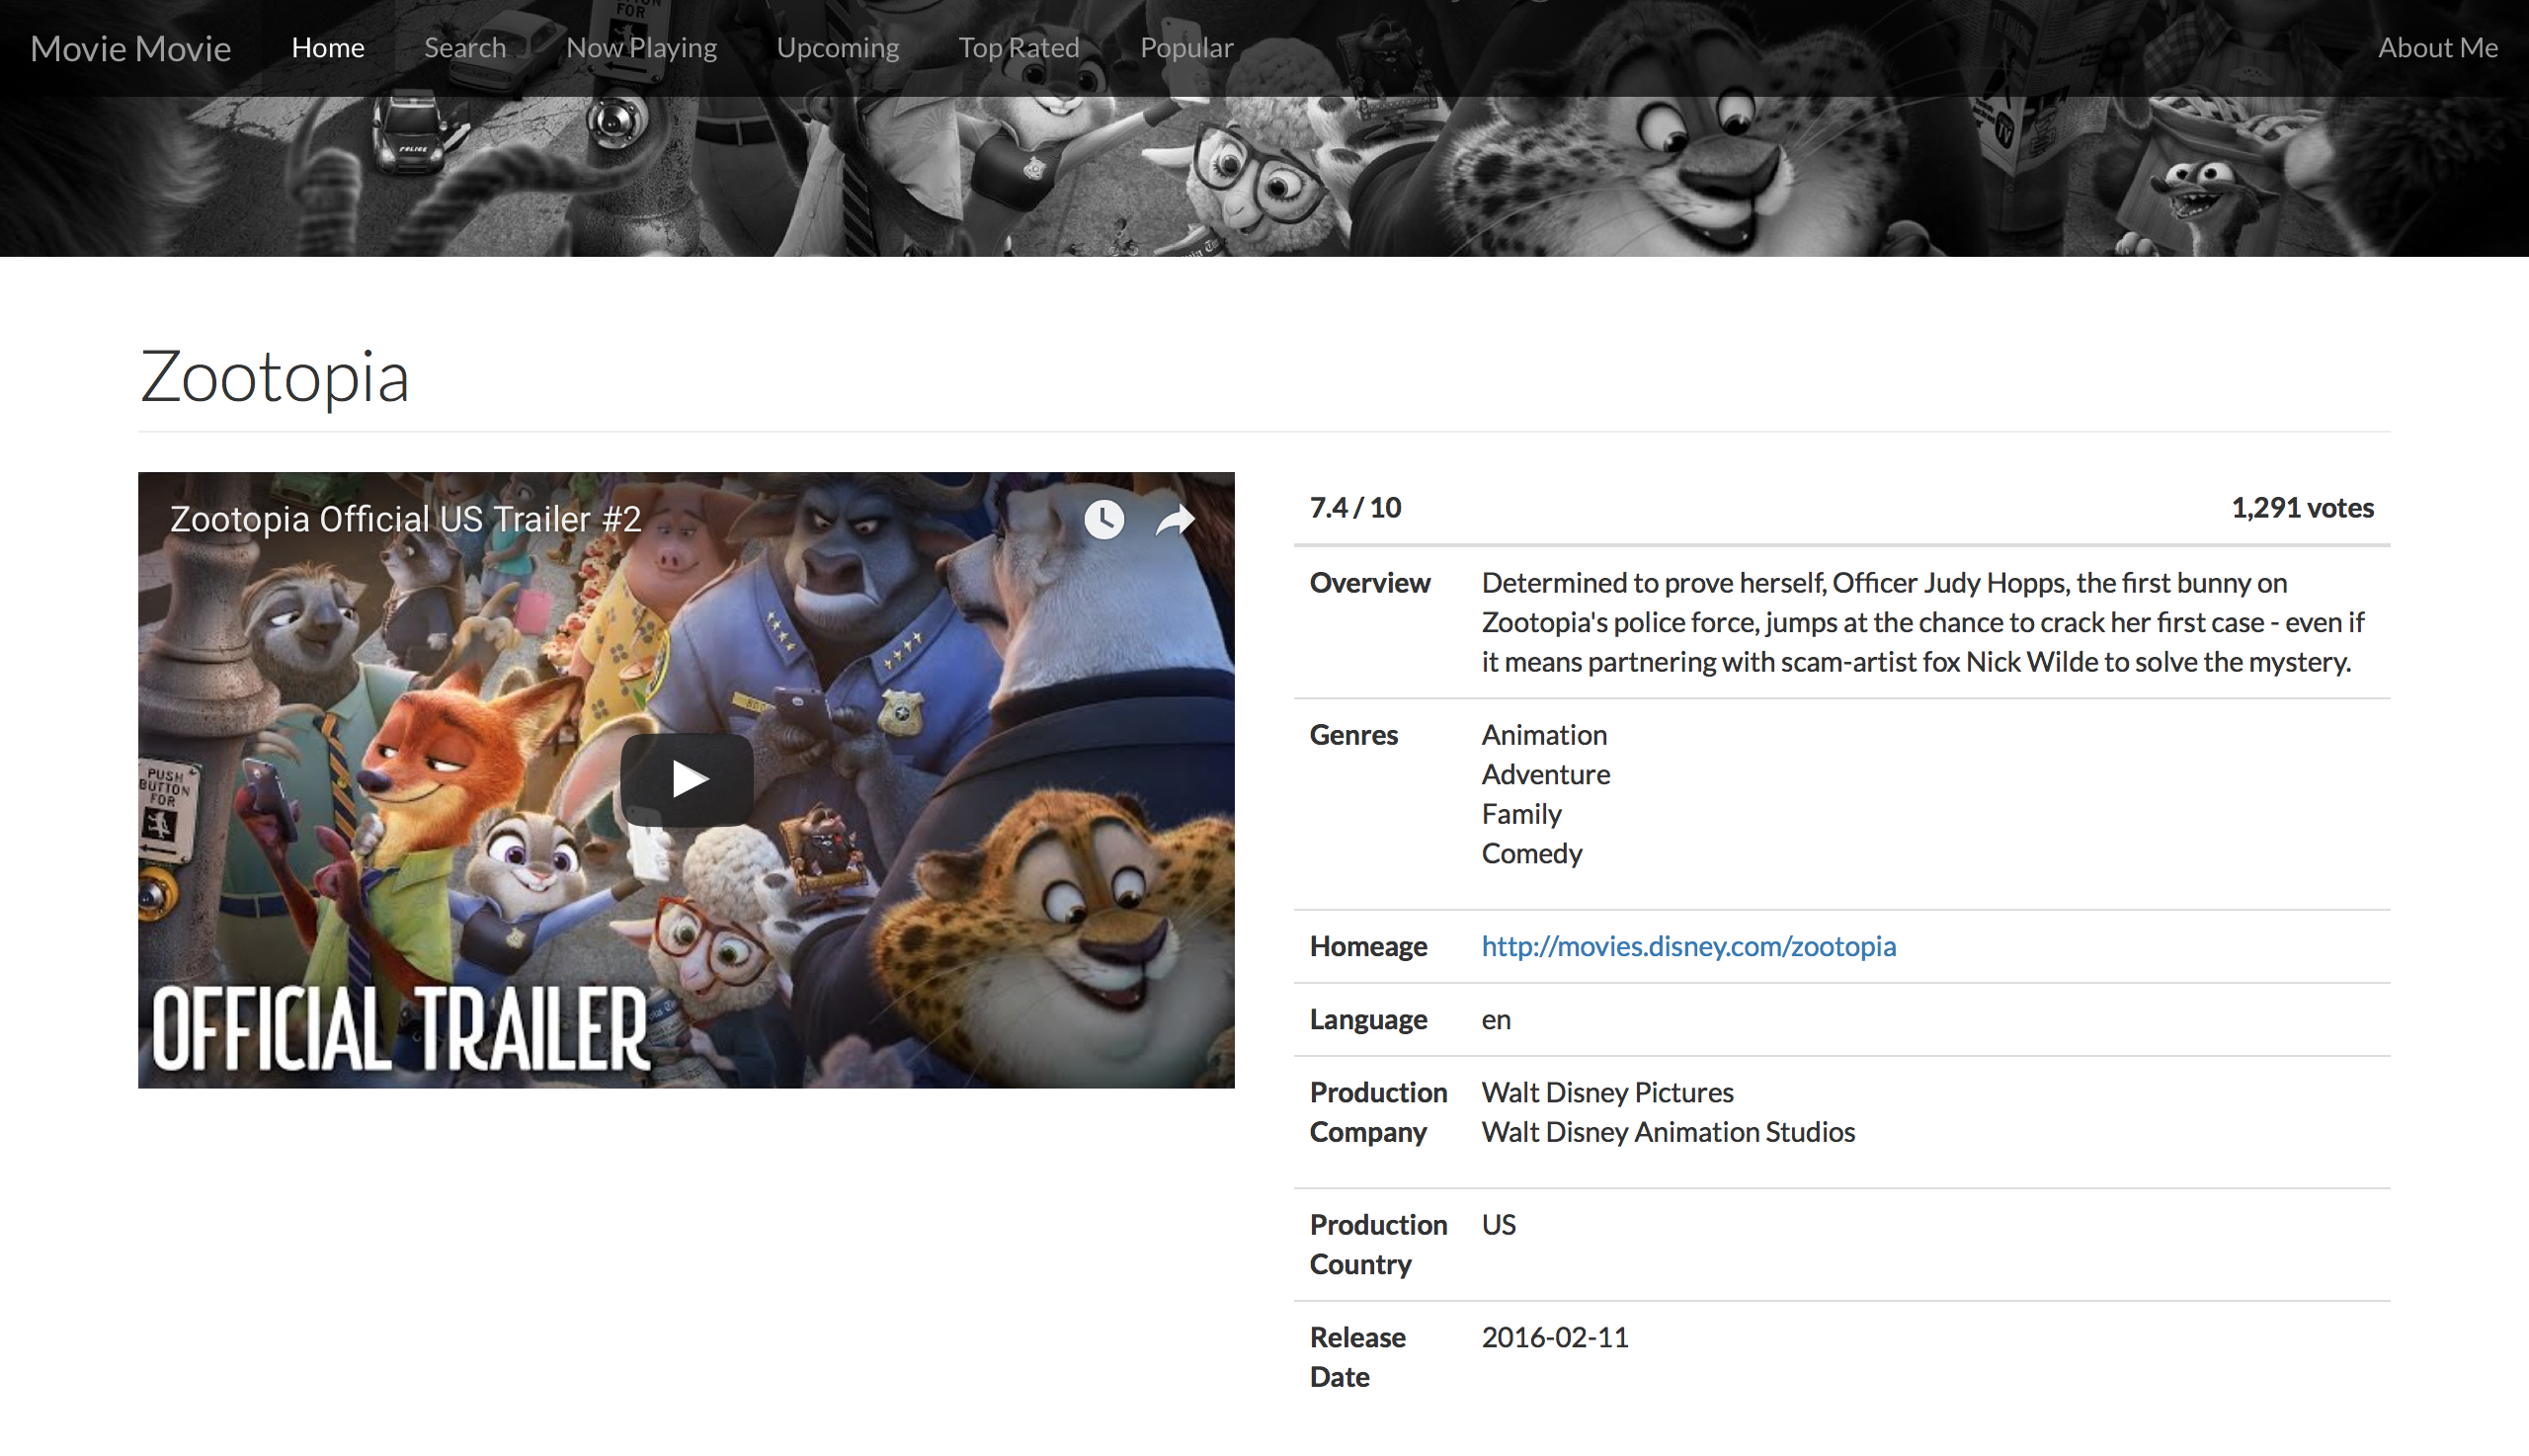
Task: Open Popular movies
Action: pos(1187,47)
